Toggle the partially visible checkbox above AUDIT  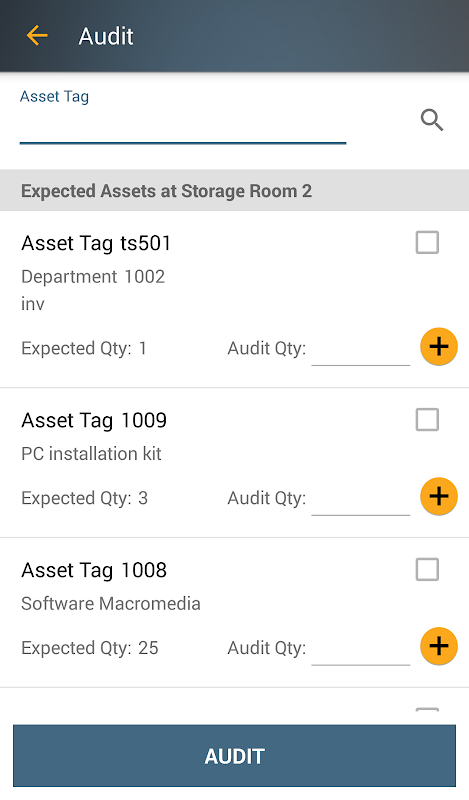click(x=427, y=710)
